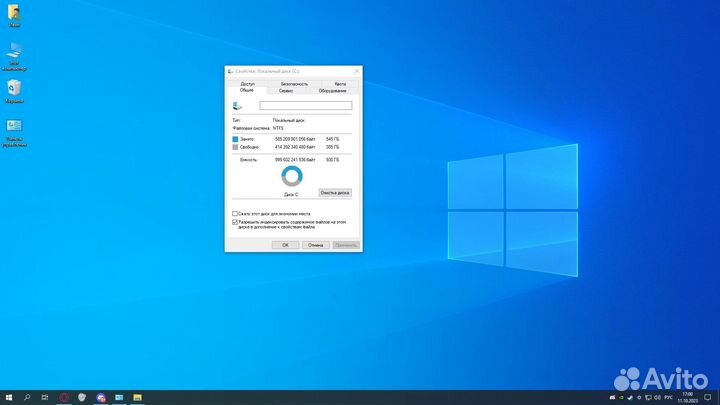Switch input language РУС indicator
720x405 pixels.
click(x=669, y=398)
